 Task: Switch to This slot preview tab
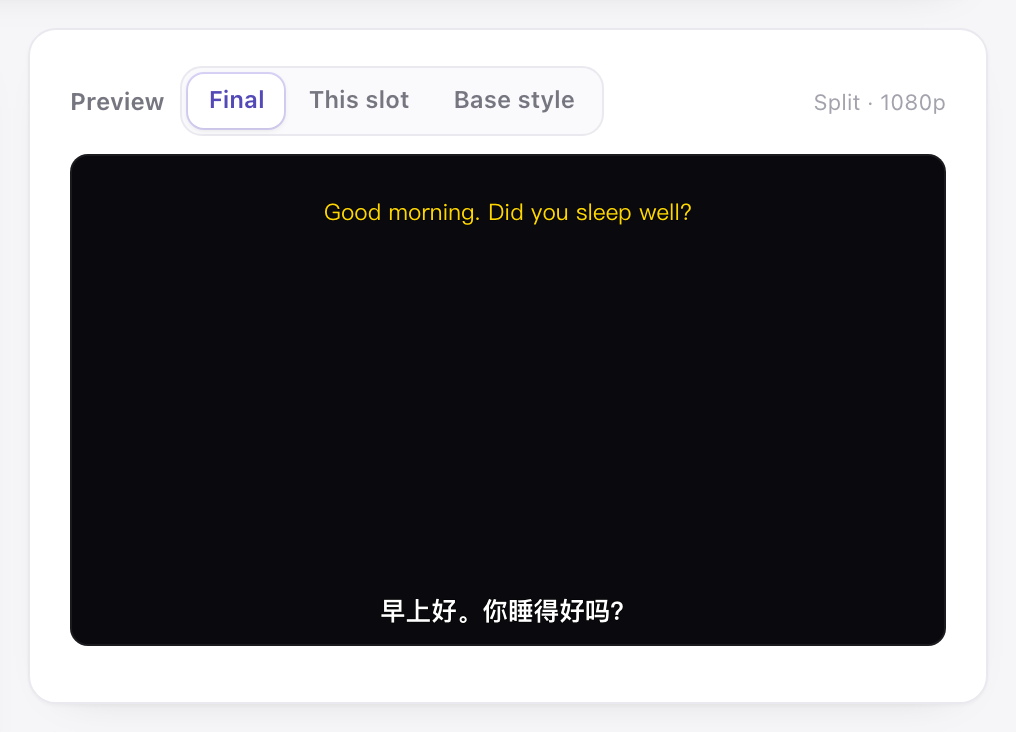(359, 100)
